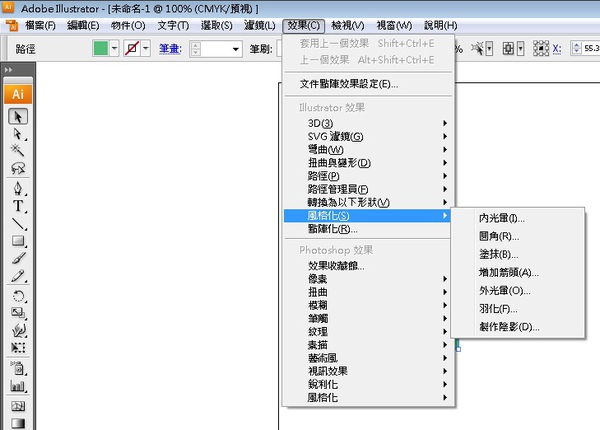Open the 視窗(W) menu
Screen dimensions: 600x430
[394, 26]
